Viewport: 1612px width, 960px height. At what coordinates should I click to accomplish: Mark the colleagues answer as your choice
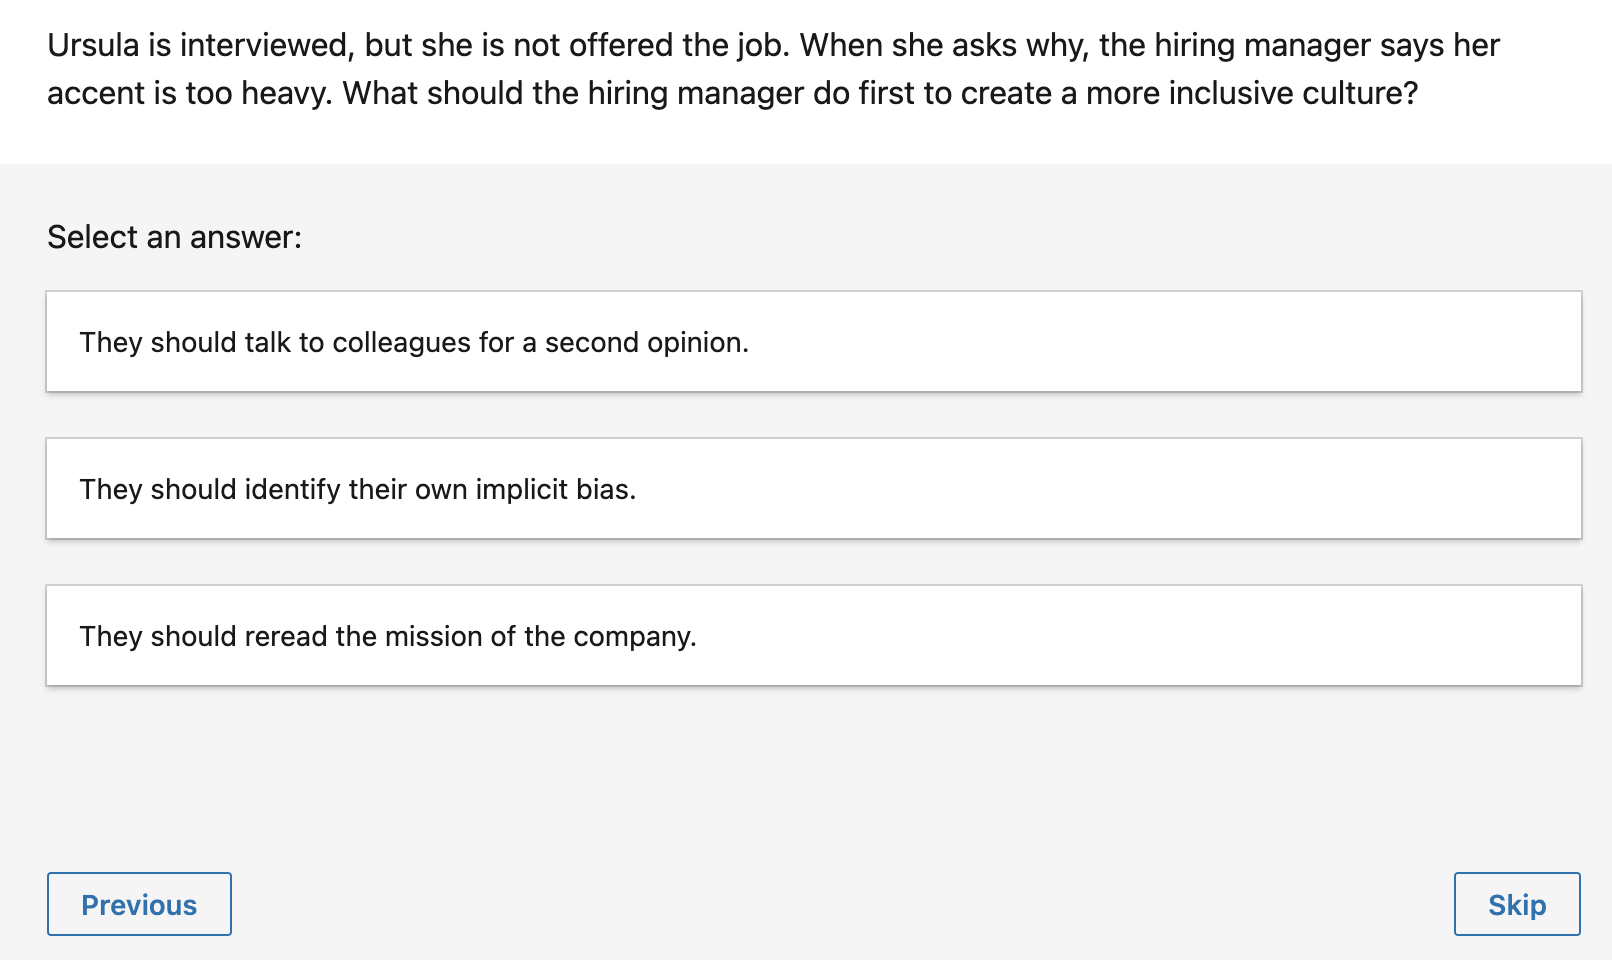click(813, 342)
